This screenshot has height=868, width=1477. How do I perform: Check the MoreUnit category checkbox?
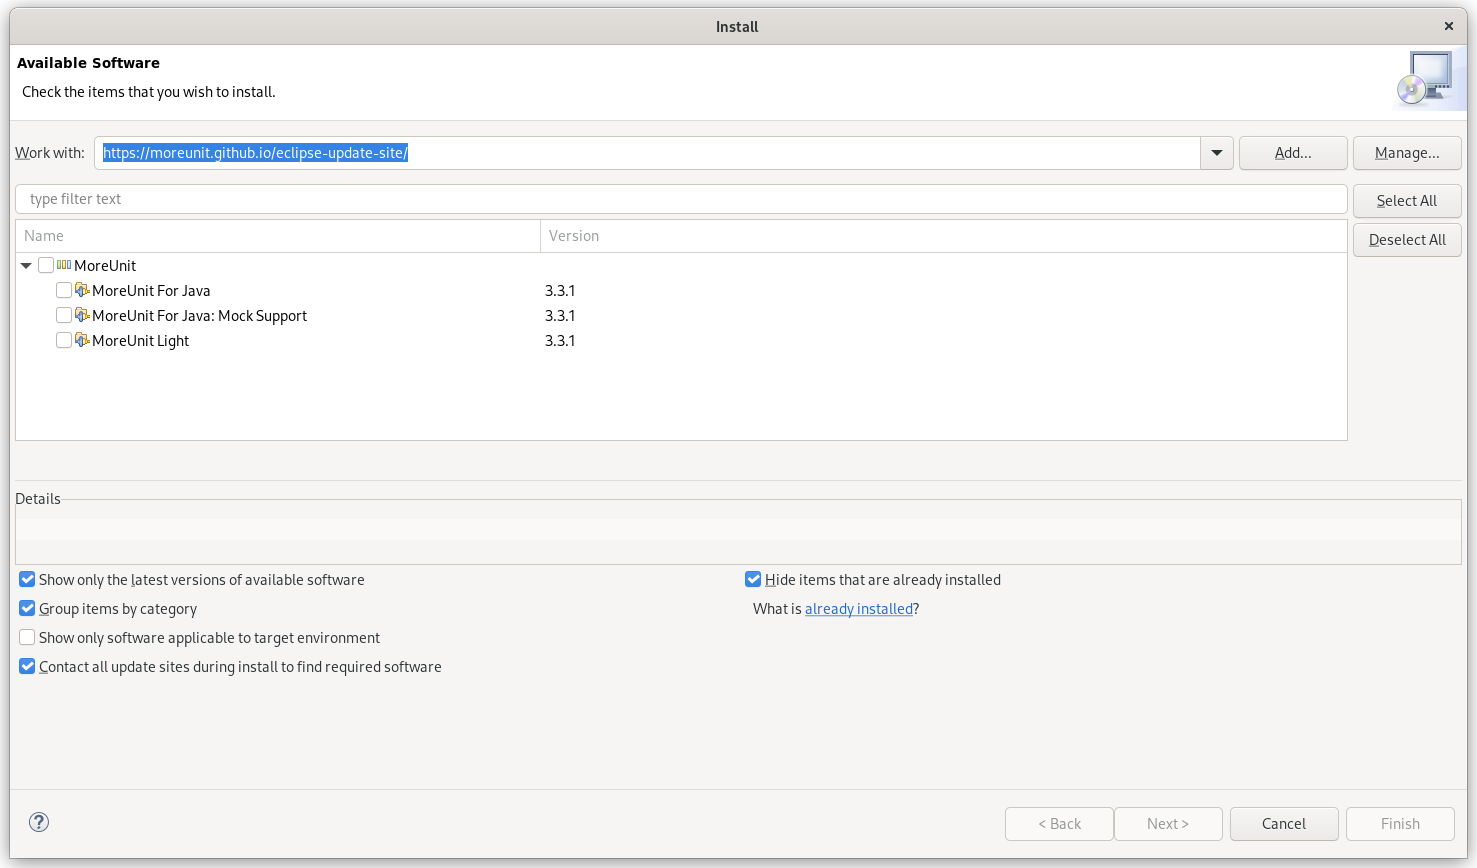46,265
